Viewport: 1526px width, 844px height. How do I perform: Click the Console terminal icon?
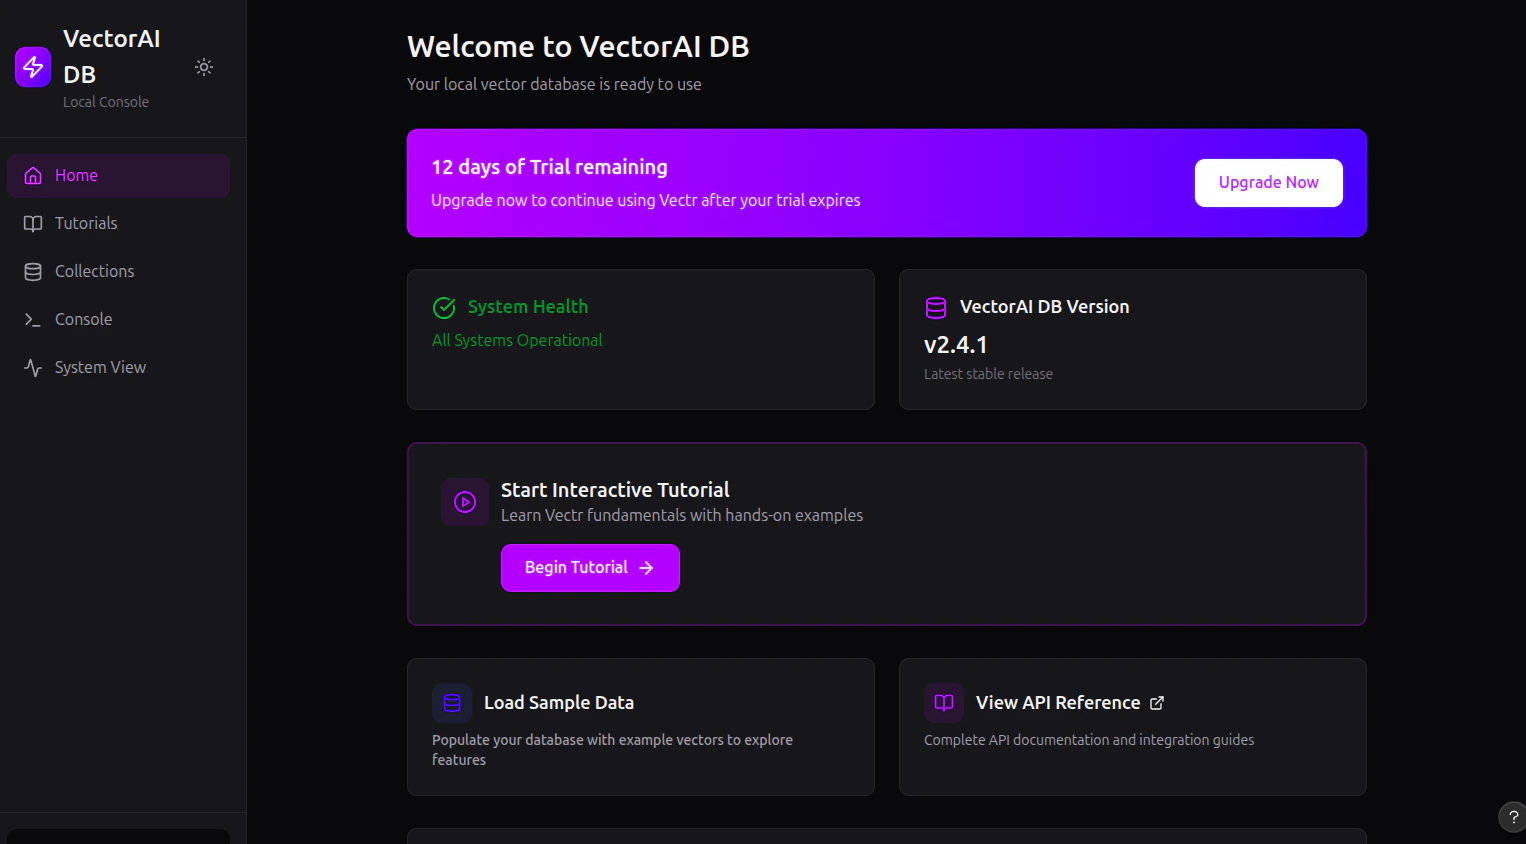coord(32,319)
